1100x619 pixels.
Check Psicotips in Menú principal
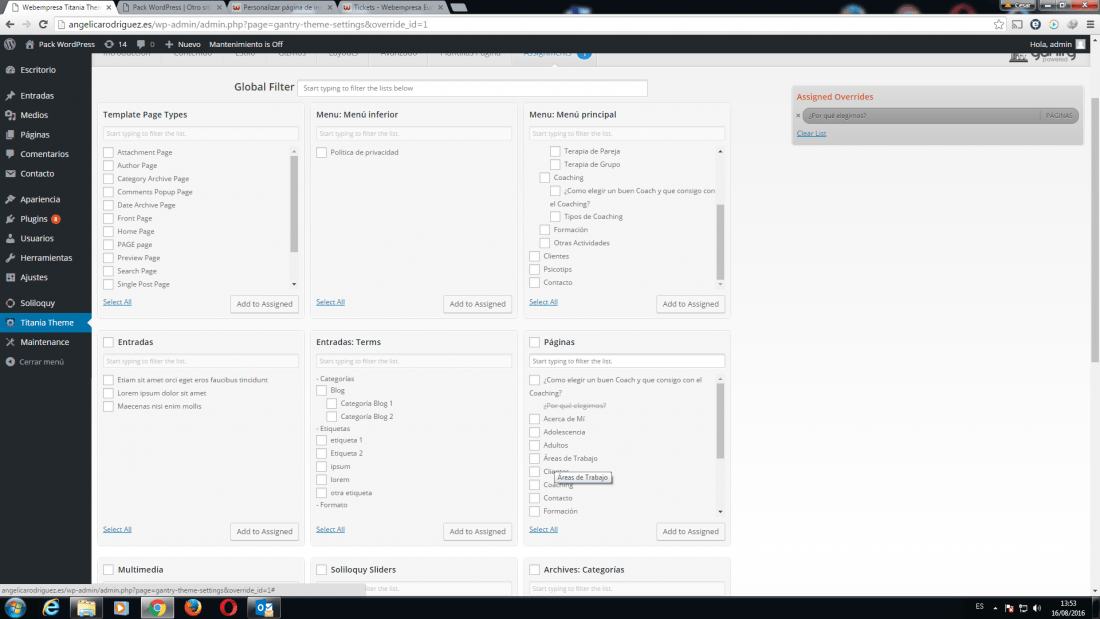535,269
